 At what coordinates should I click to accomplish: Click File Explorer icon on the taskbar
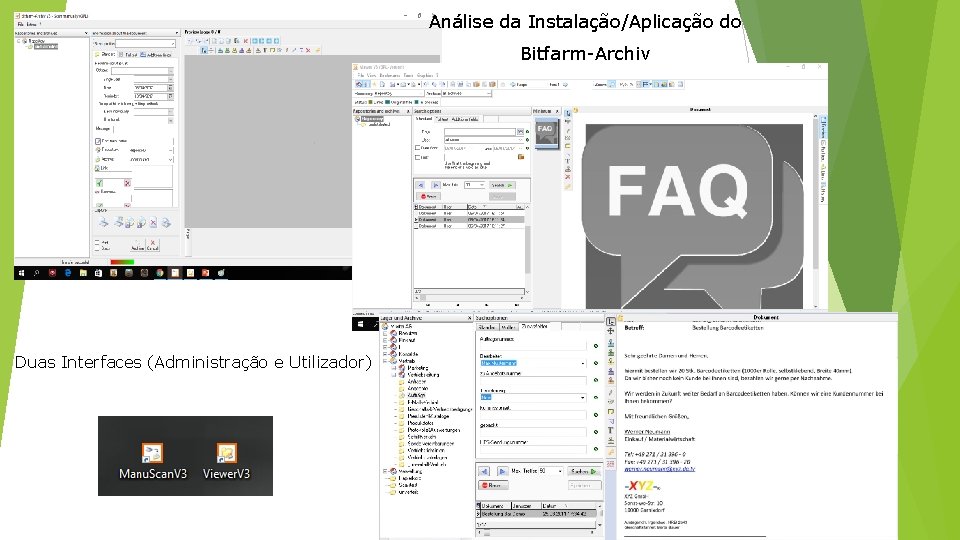(83, 272)
